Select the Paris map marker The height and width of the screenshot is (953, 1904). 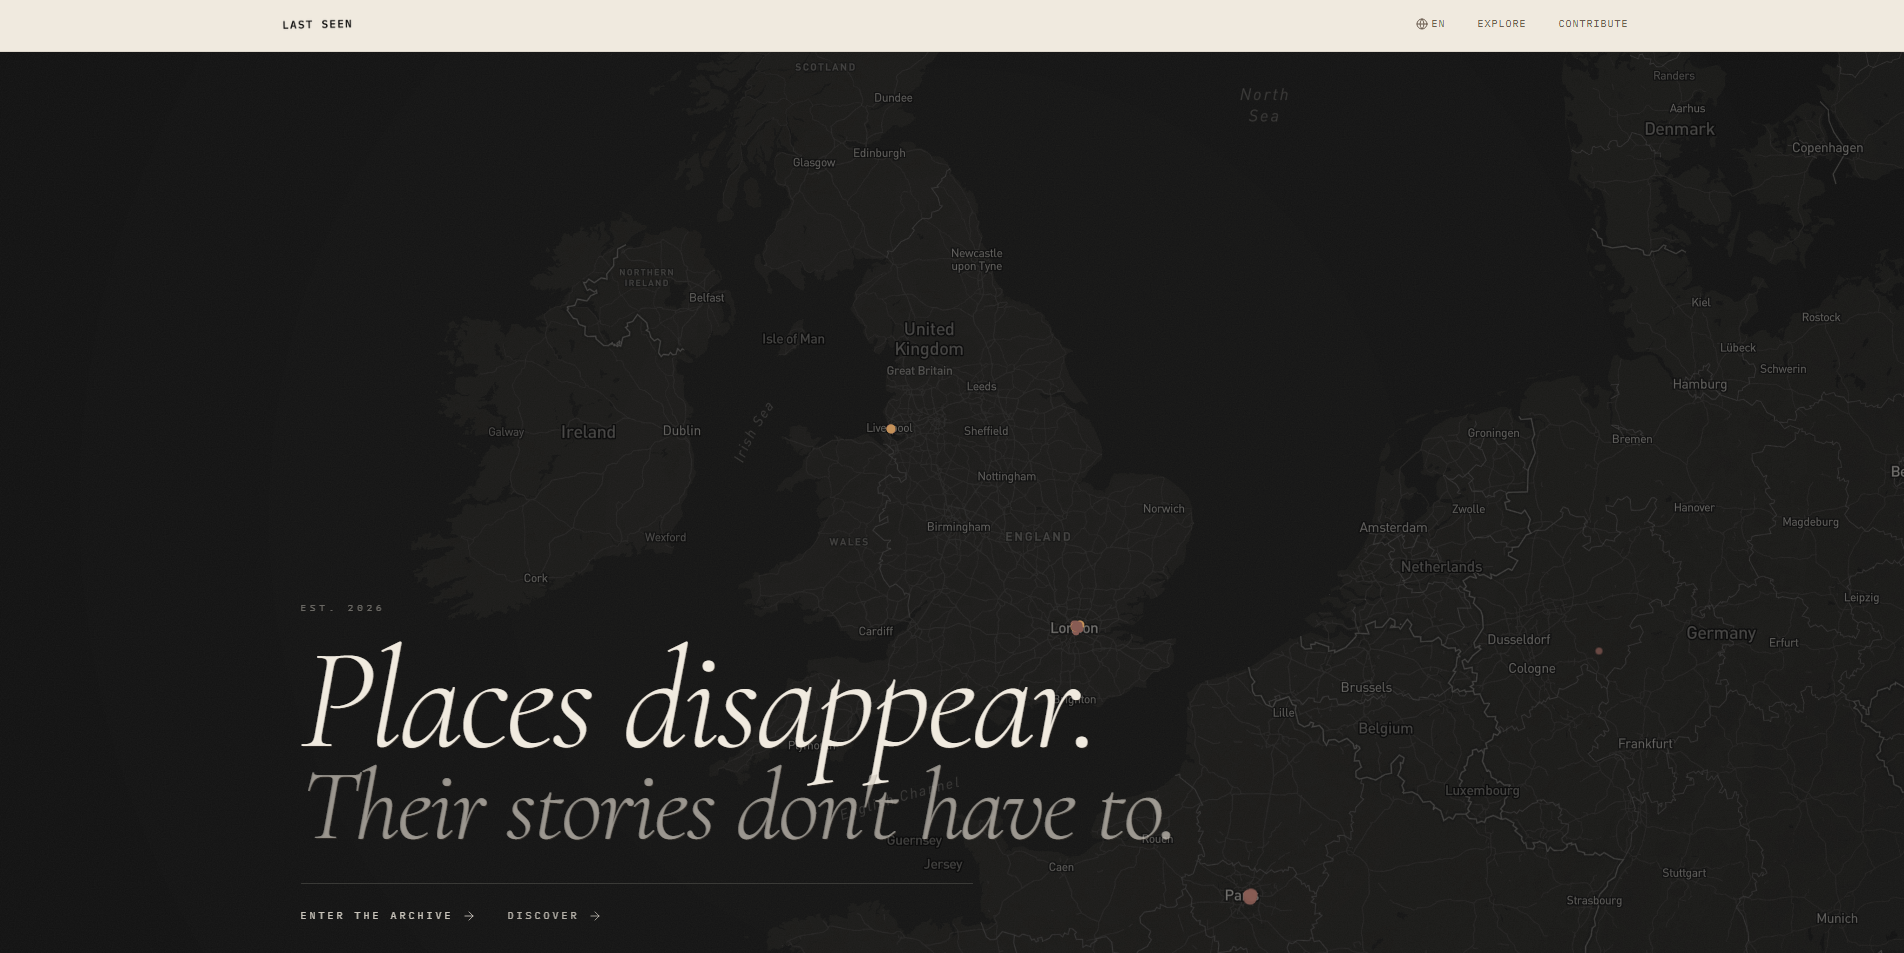tap(1250, 896)
